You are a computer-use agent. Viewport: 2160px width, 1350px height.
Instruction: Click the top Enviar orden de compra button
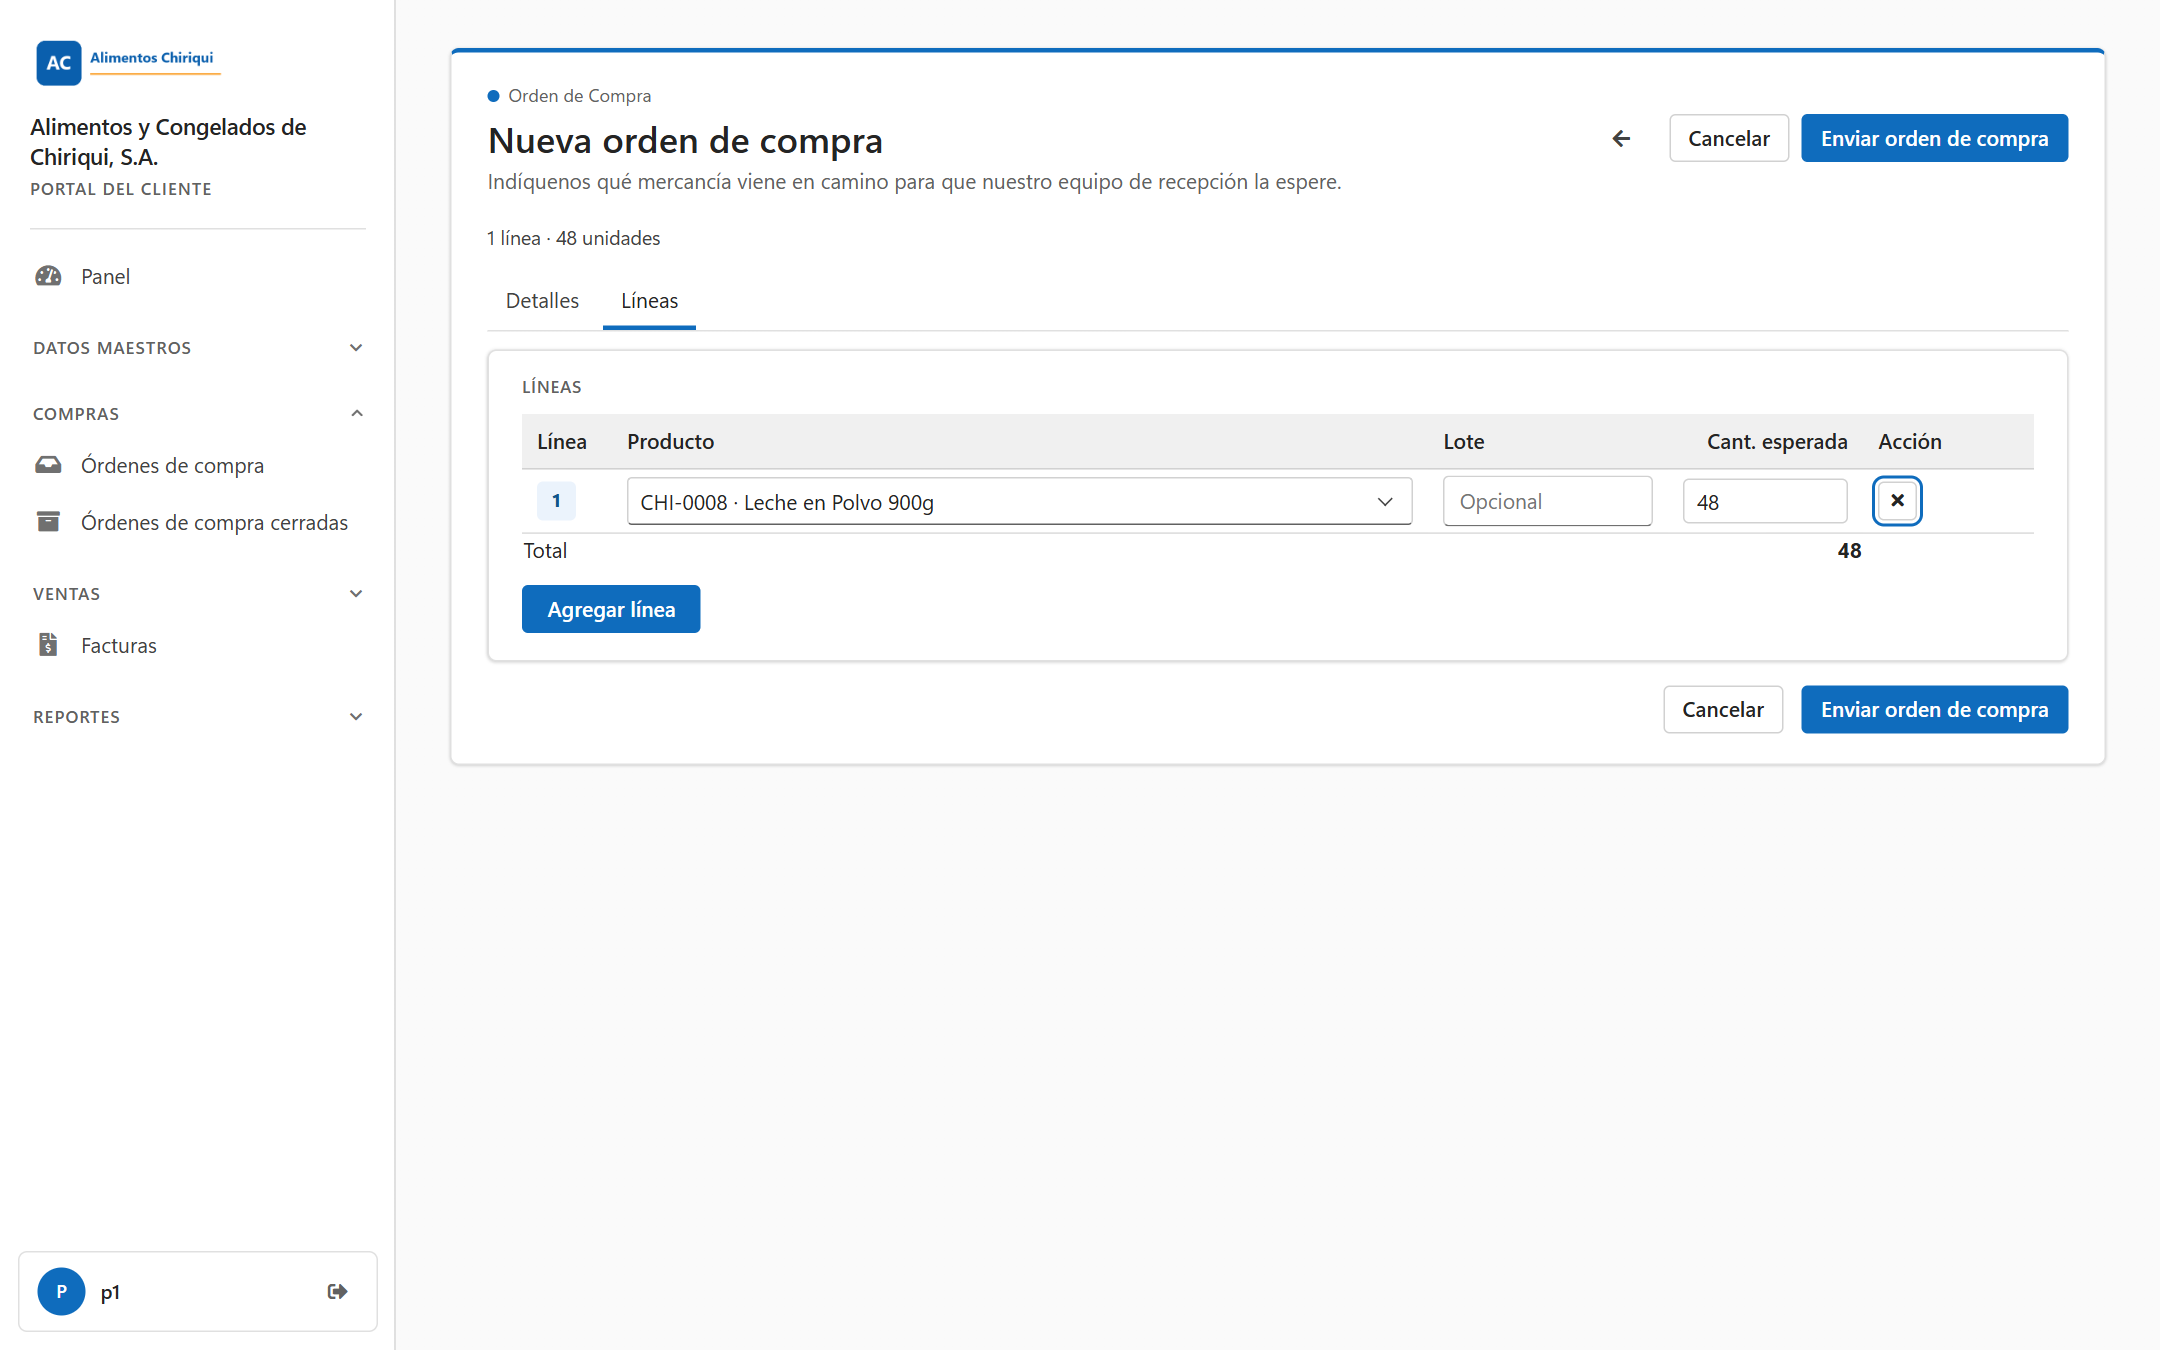tap(1934, 138)
